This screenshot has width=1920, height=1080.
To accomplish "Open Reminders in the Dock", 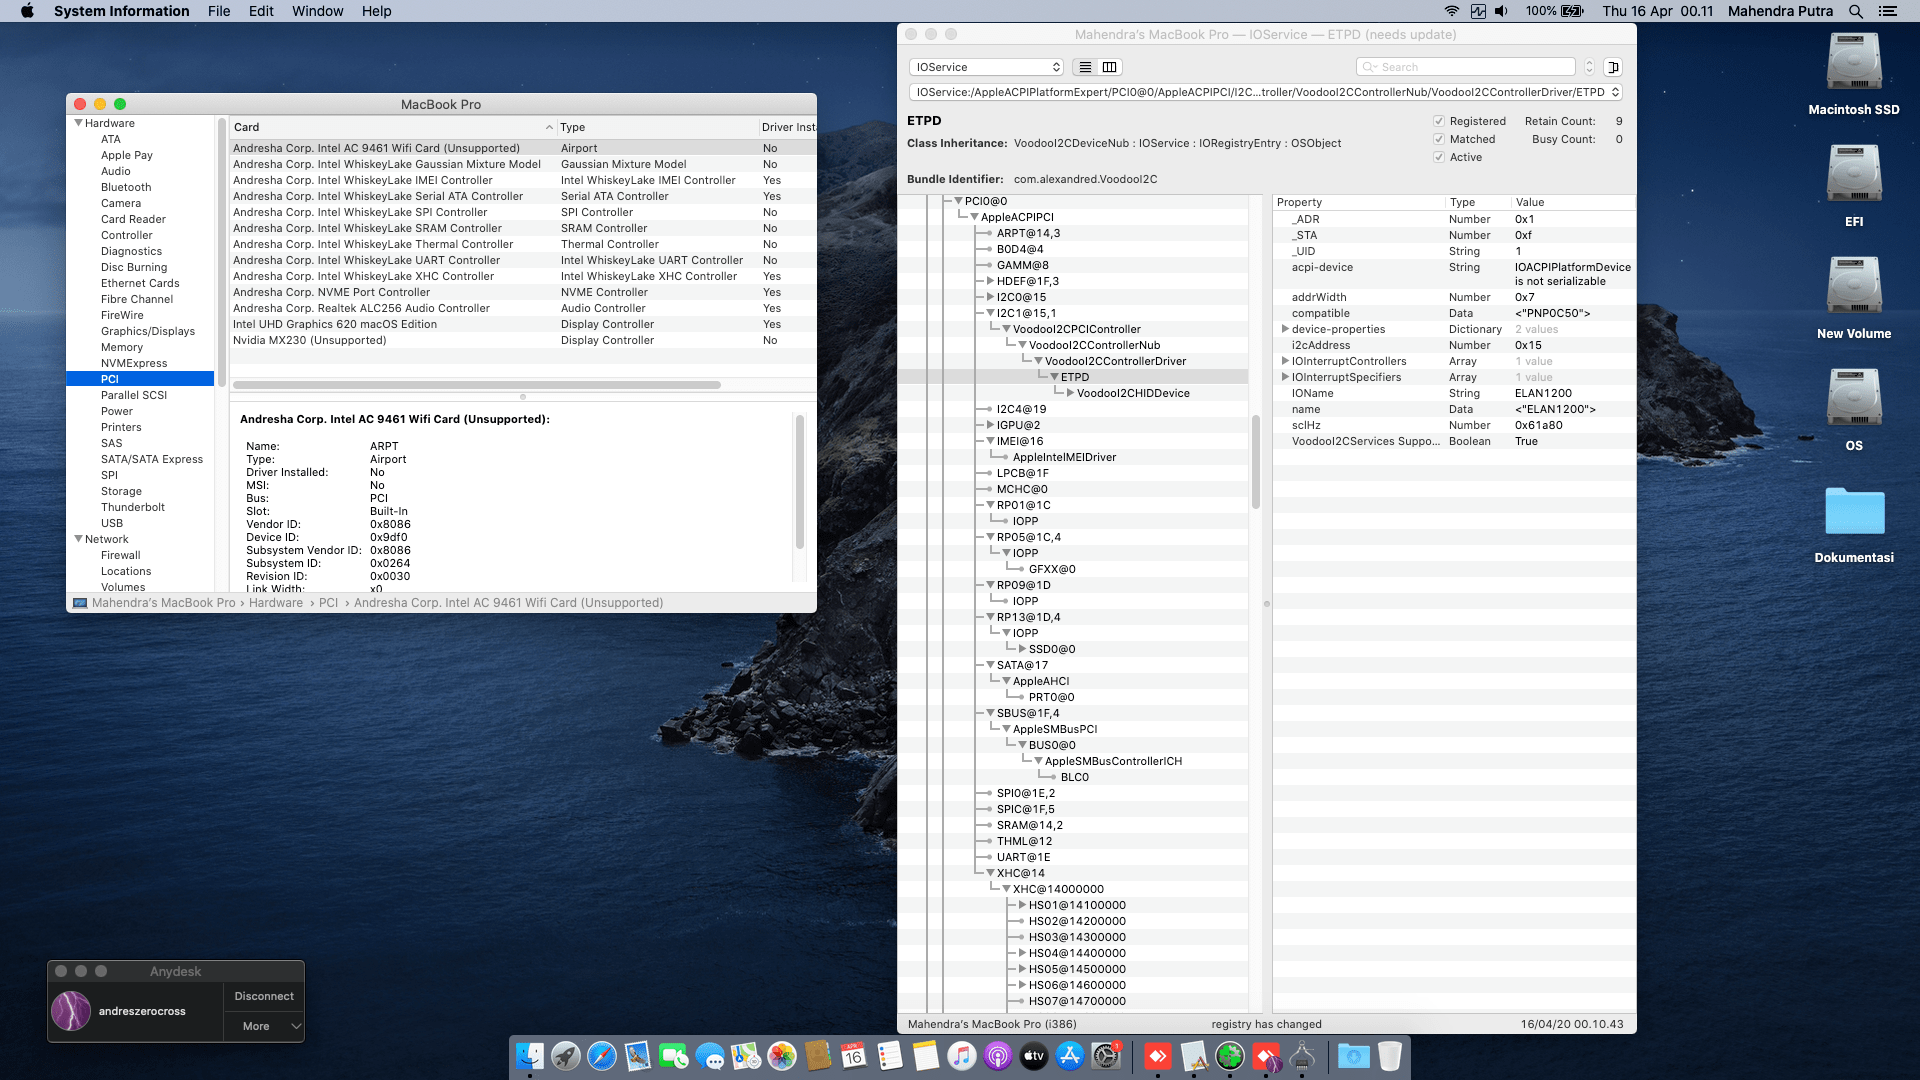I will (890, 1056).
